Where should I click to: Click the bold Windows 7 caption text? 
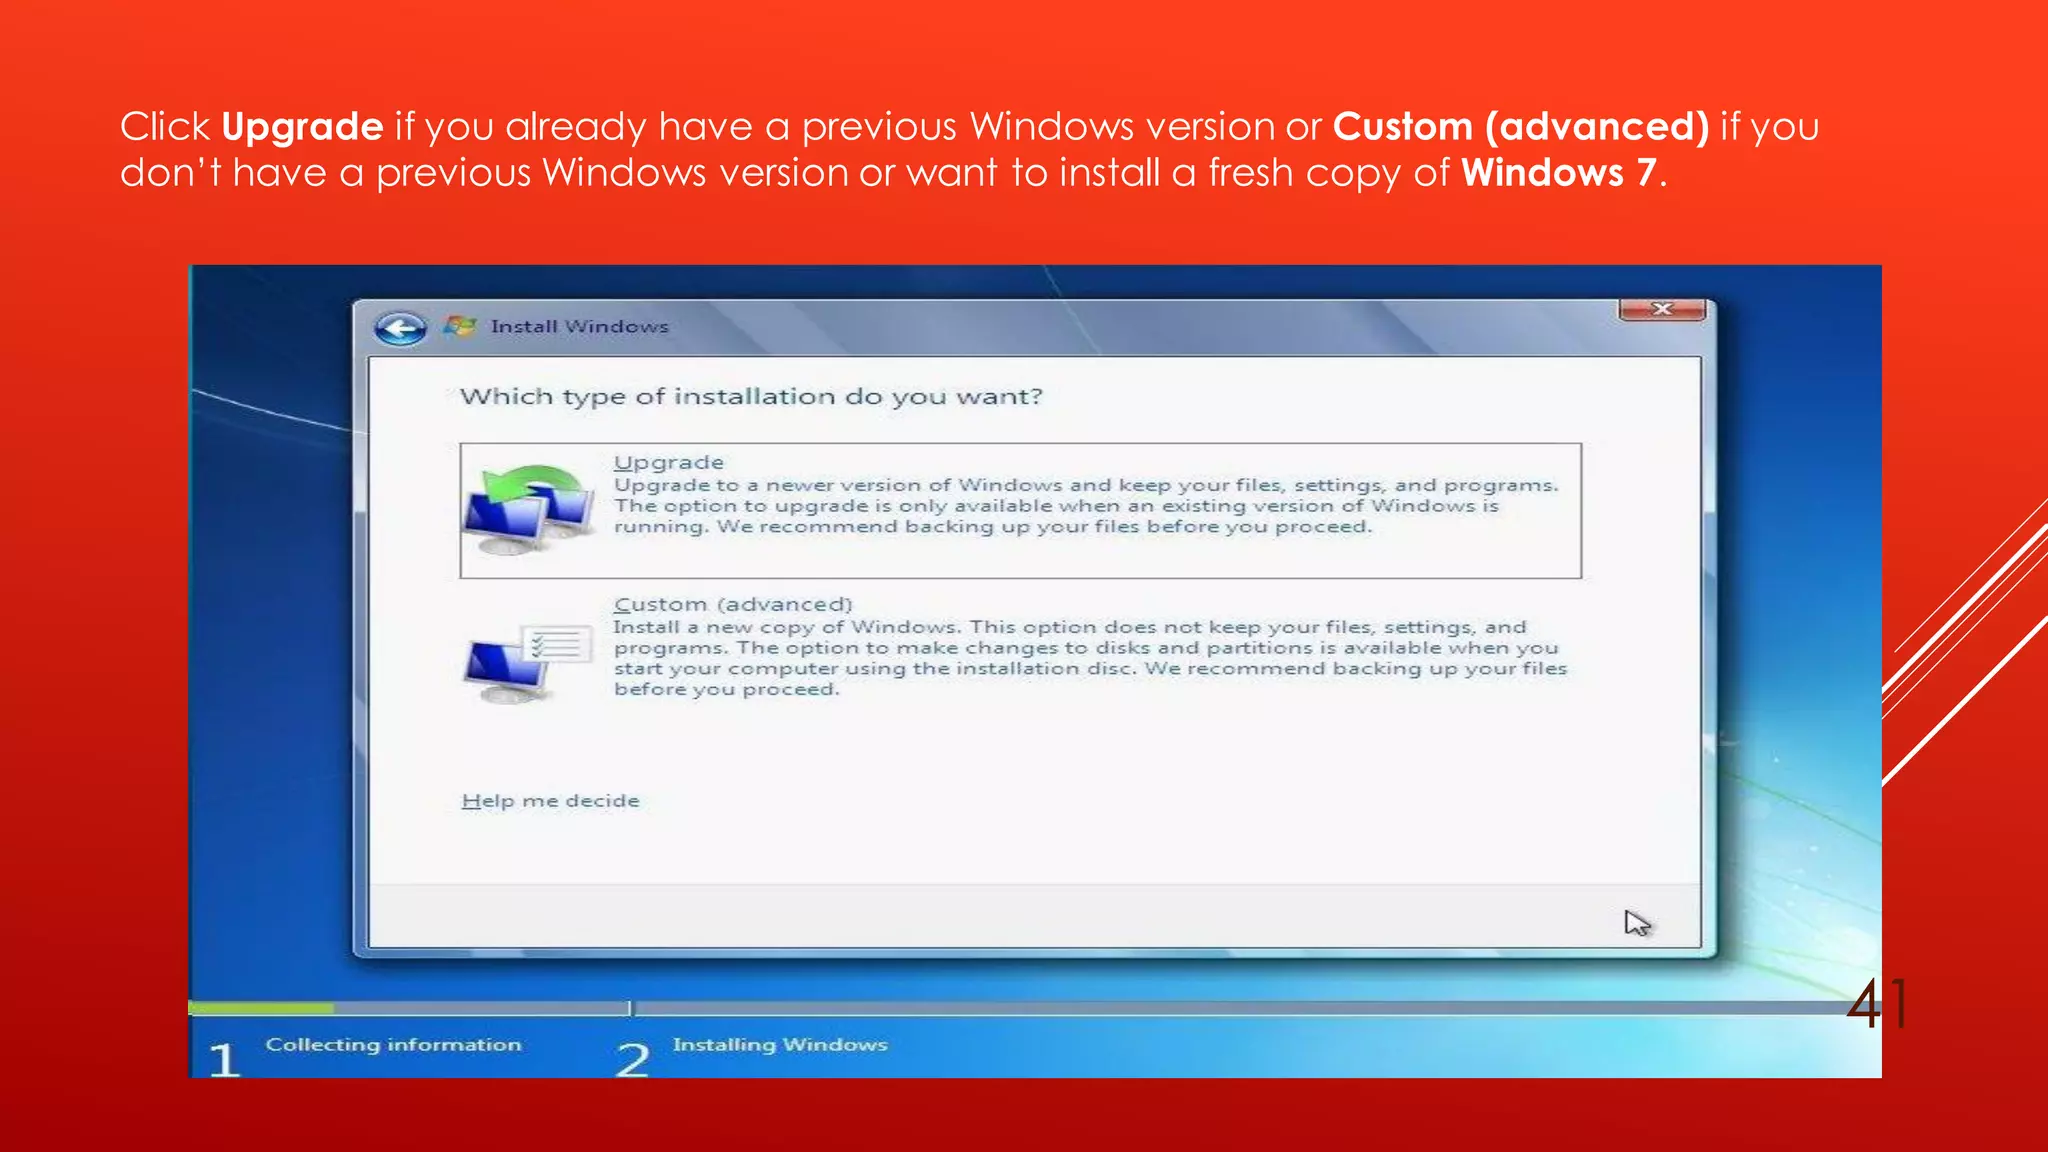1558,173
